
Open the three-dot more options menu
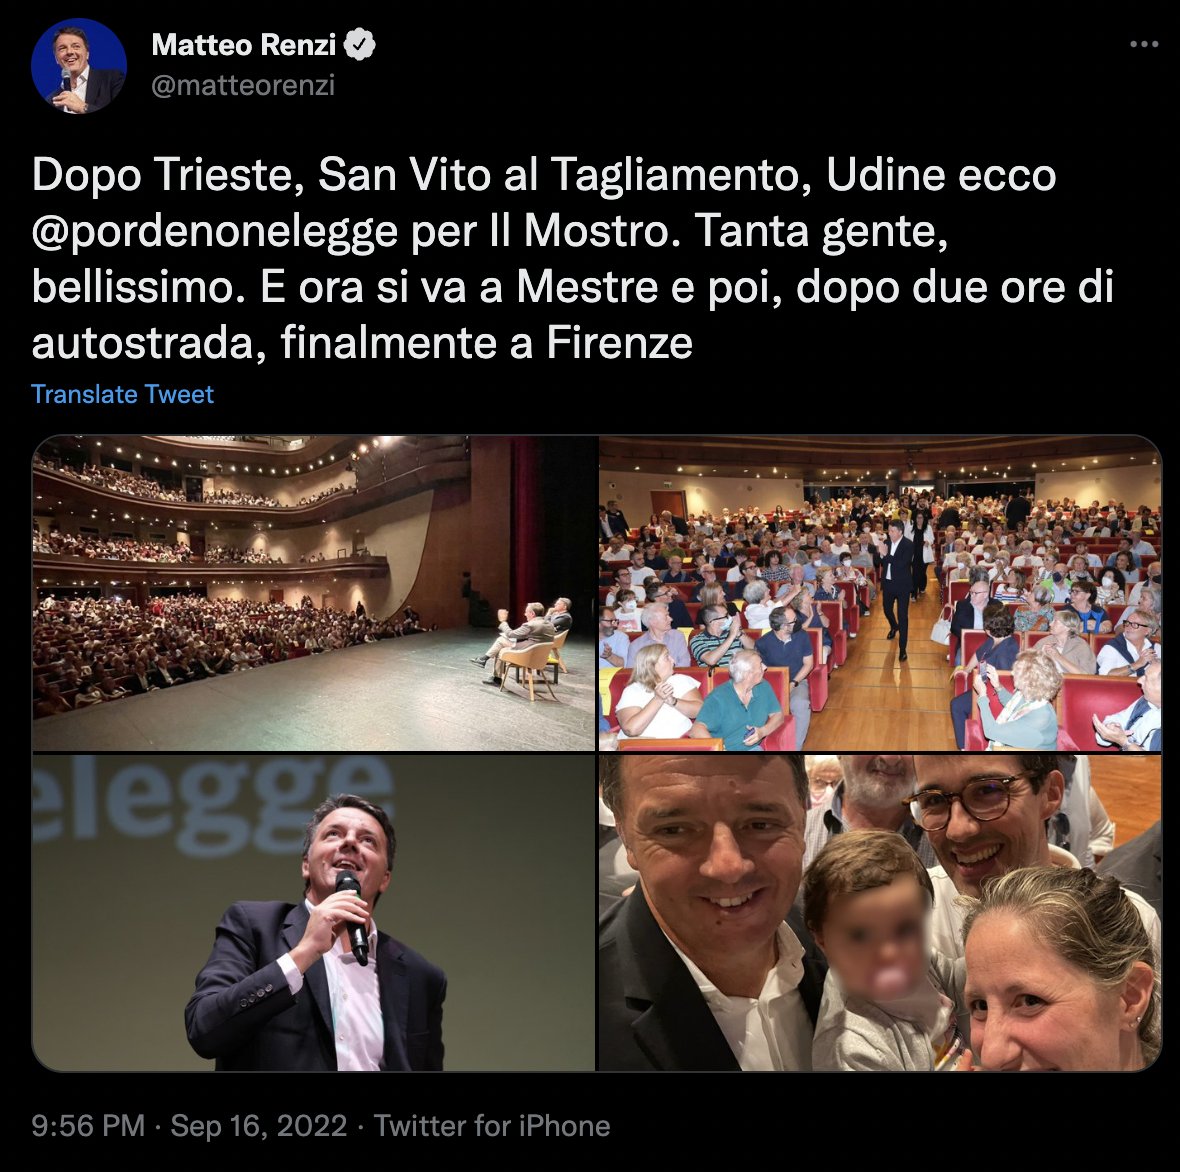pyautogui.click(x=1144, y=44)
